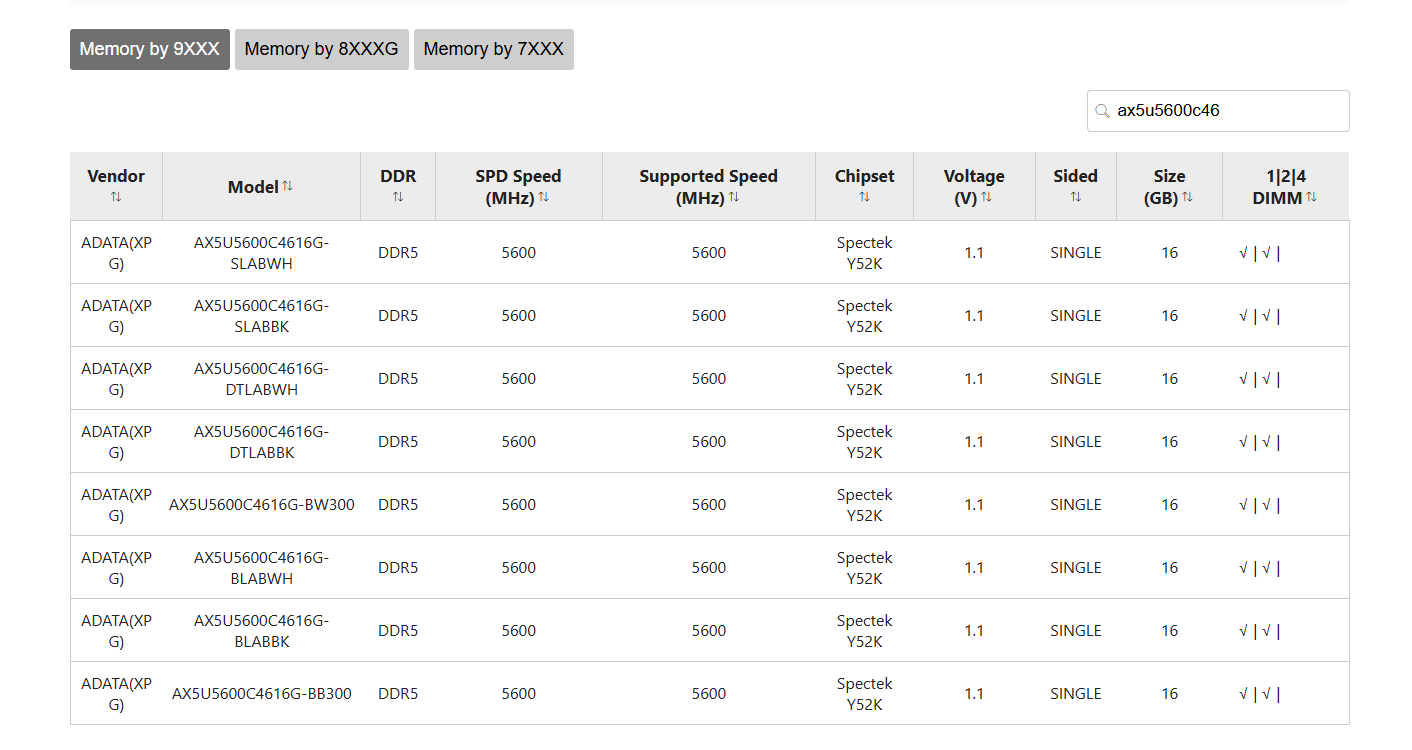The height and width of the screenshot is (750, 1412).
Task: Select model AX5U5600C4616G-BW300
Action: (x=261, y=505)
